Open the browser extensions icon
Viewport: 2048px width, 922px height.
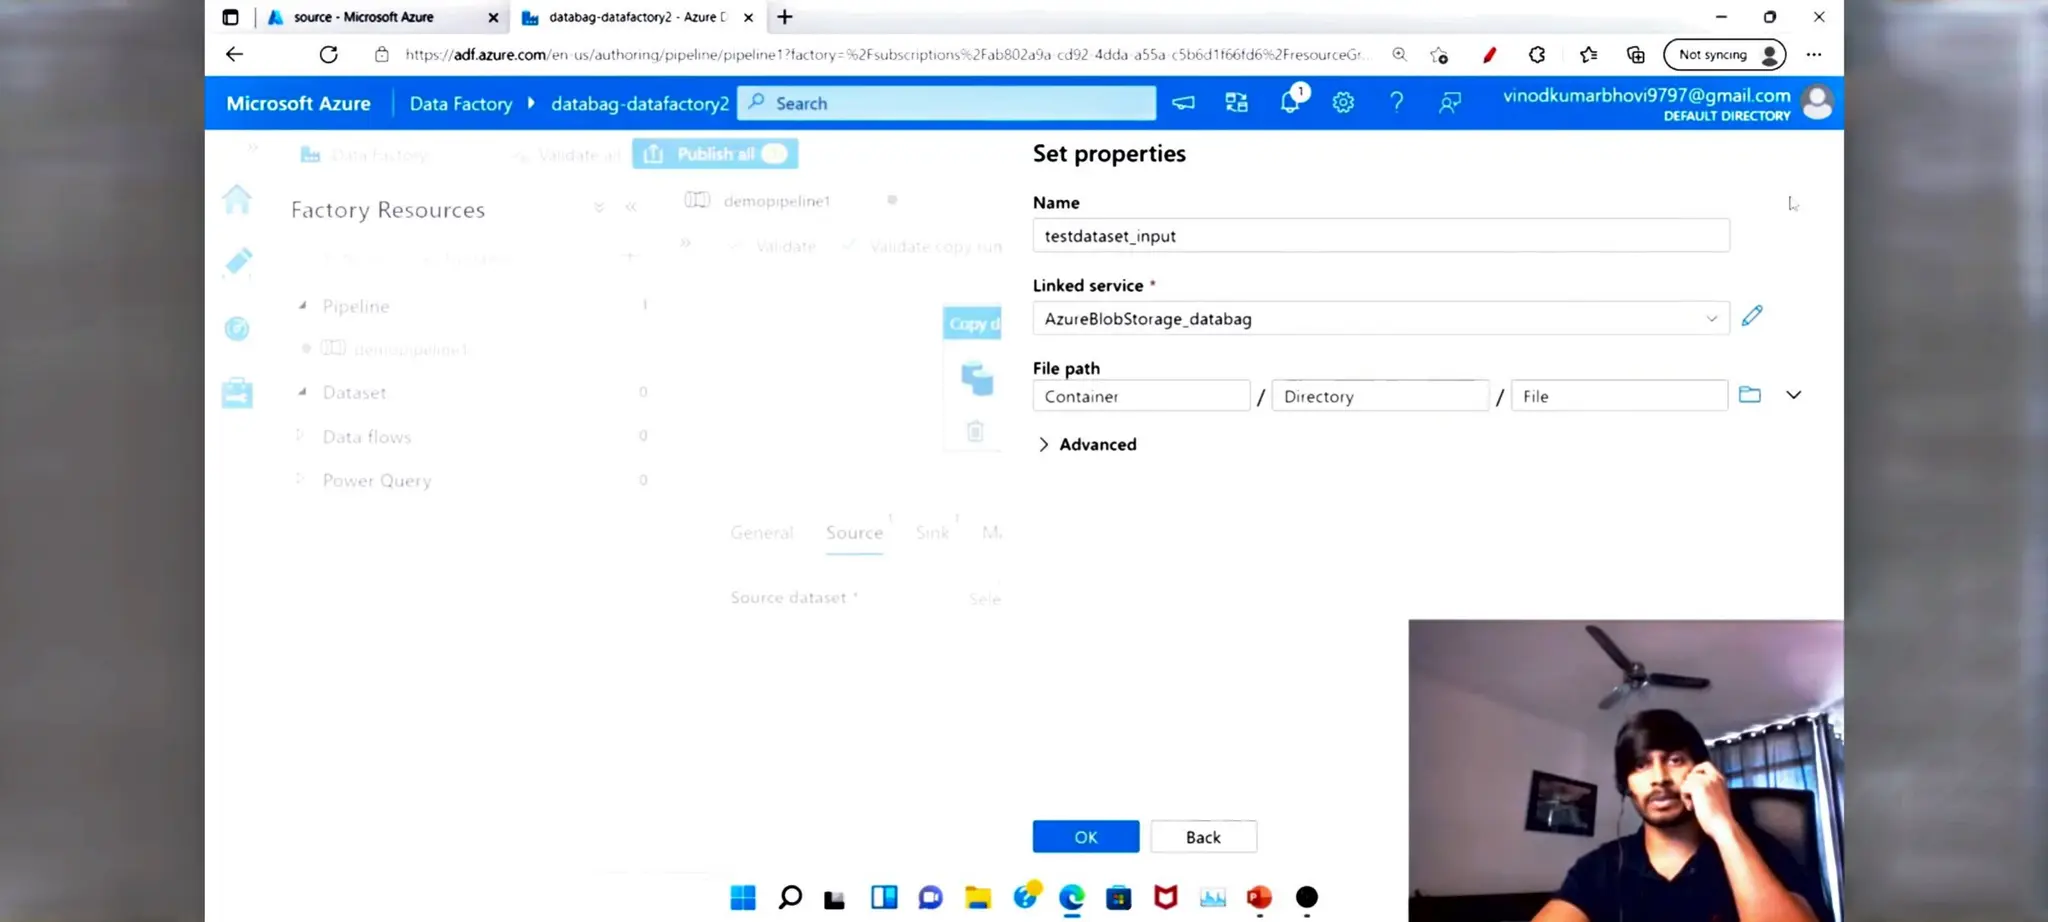(1537, 55)
